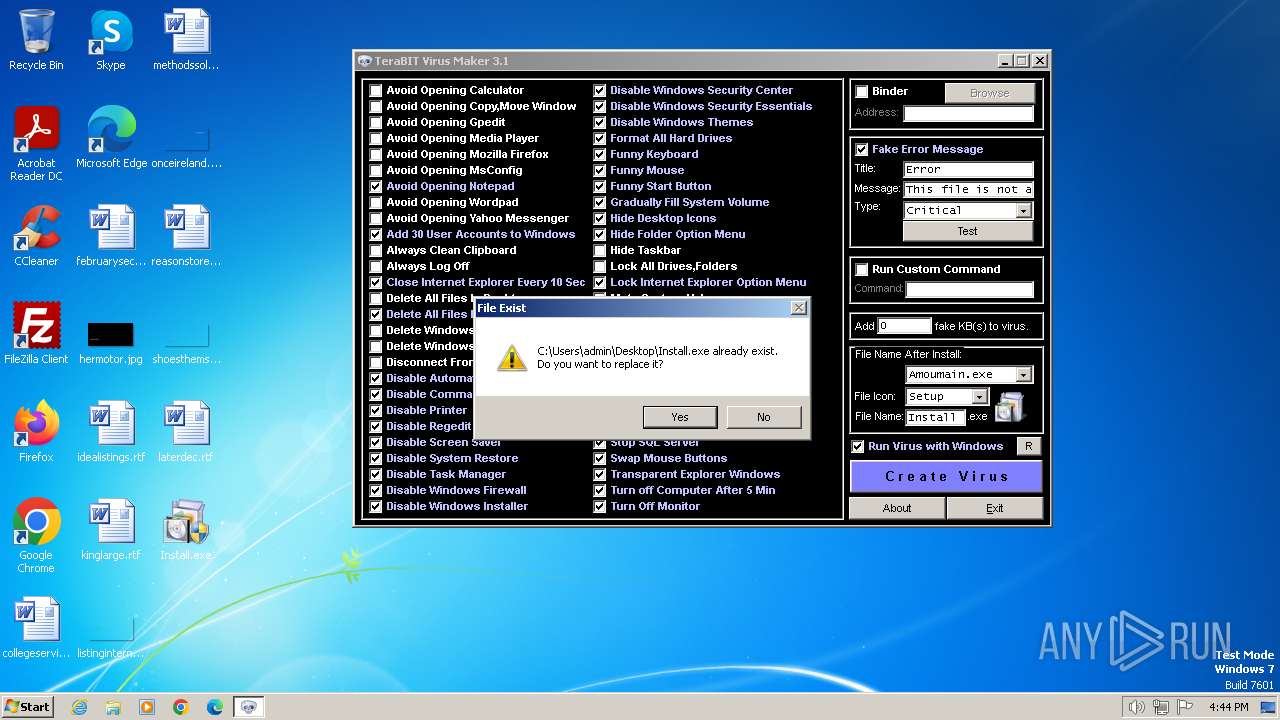
Task: Expand the File Name After Install dropdown
Action: click(1023, 375)
